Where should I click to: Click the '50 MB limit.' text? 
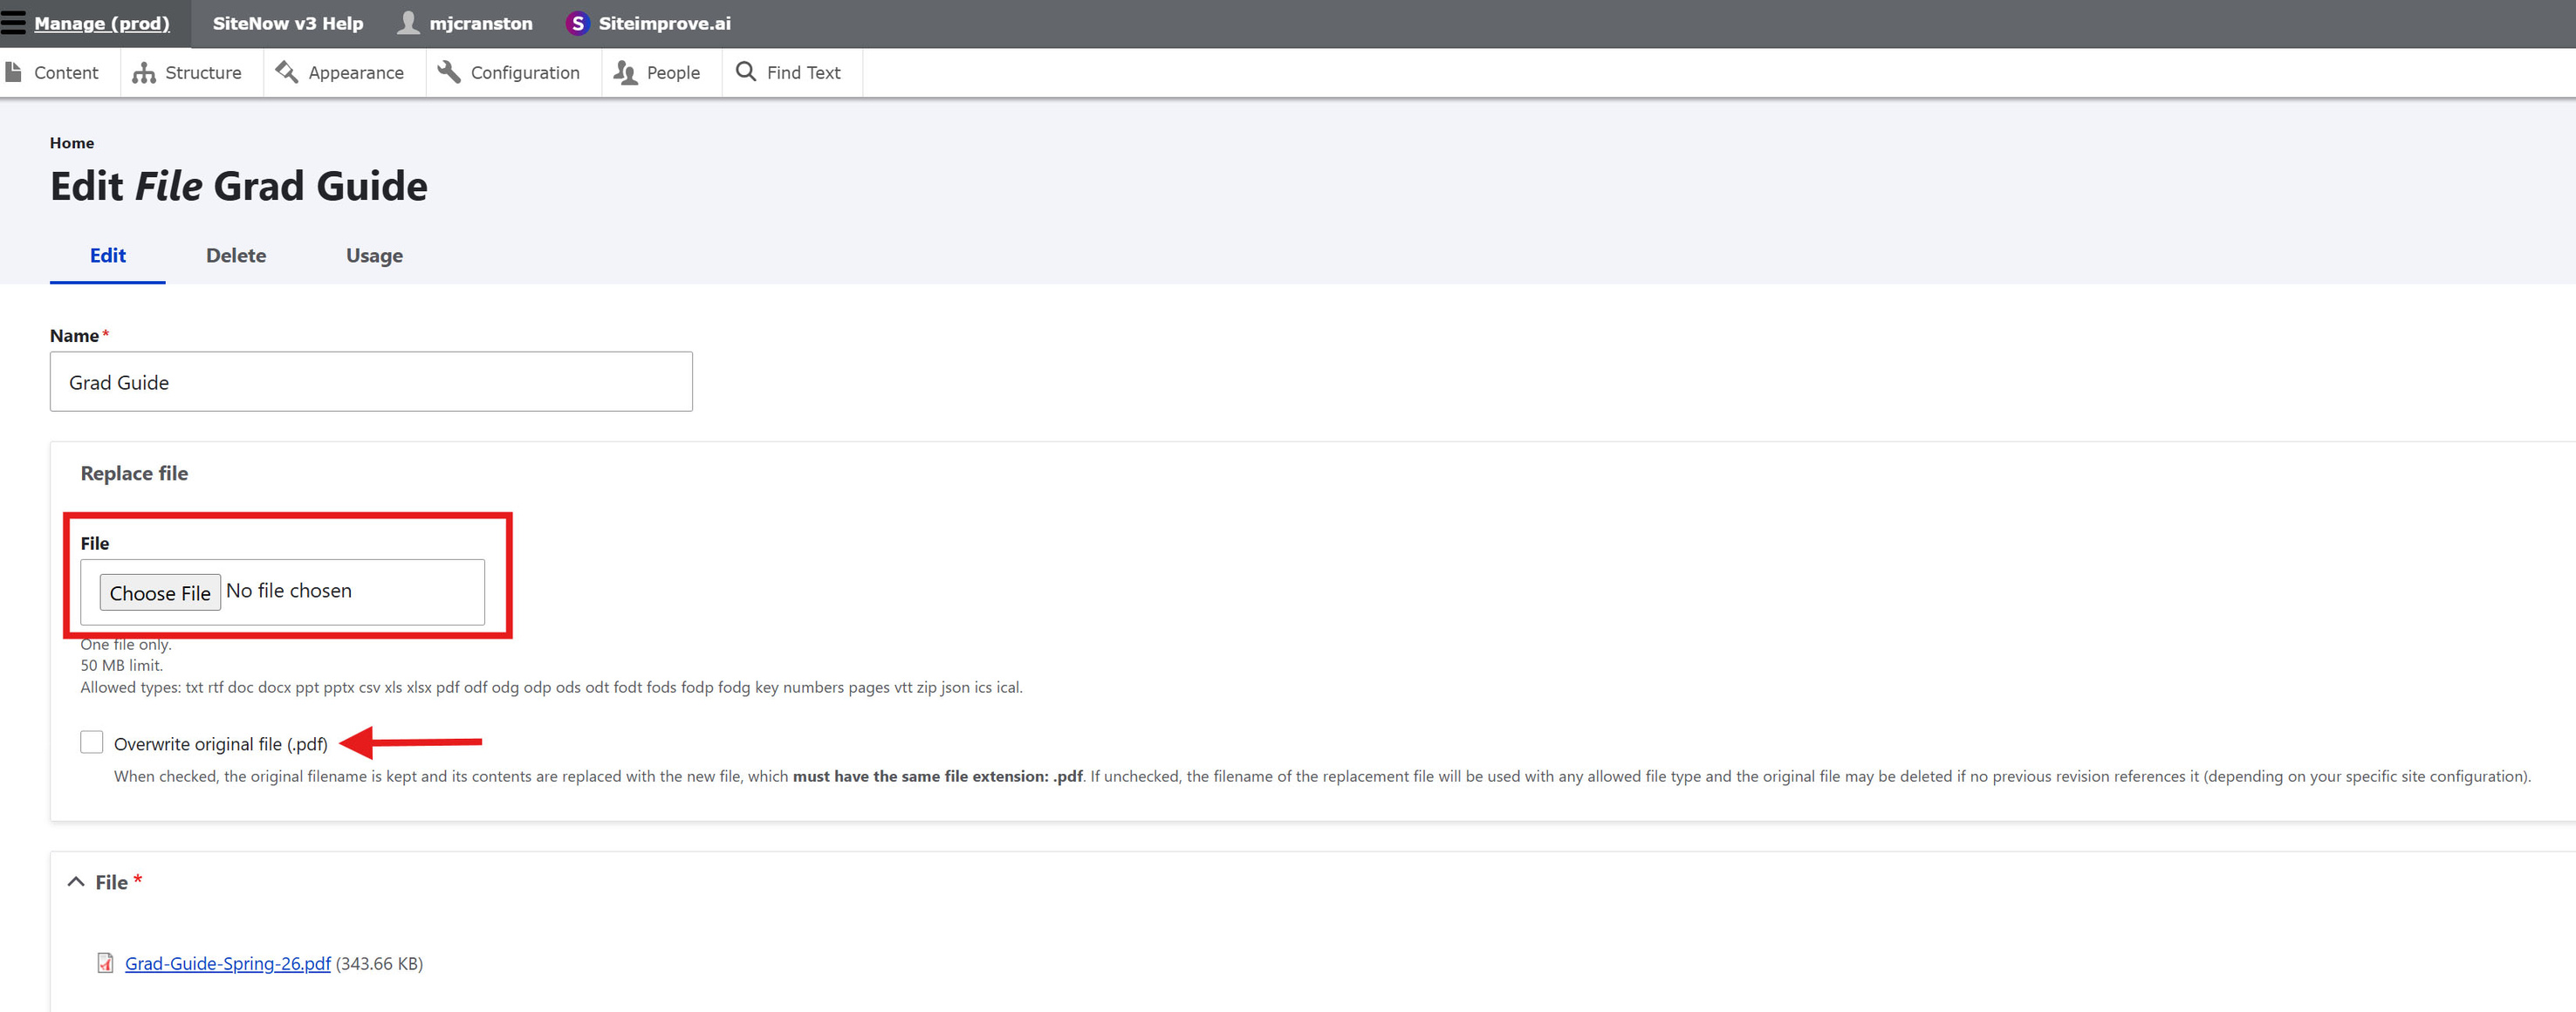[x=121, y=665]
